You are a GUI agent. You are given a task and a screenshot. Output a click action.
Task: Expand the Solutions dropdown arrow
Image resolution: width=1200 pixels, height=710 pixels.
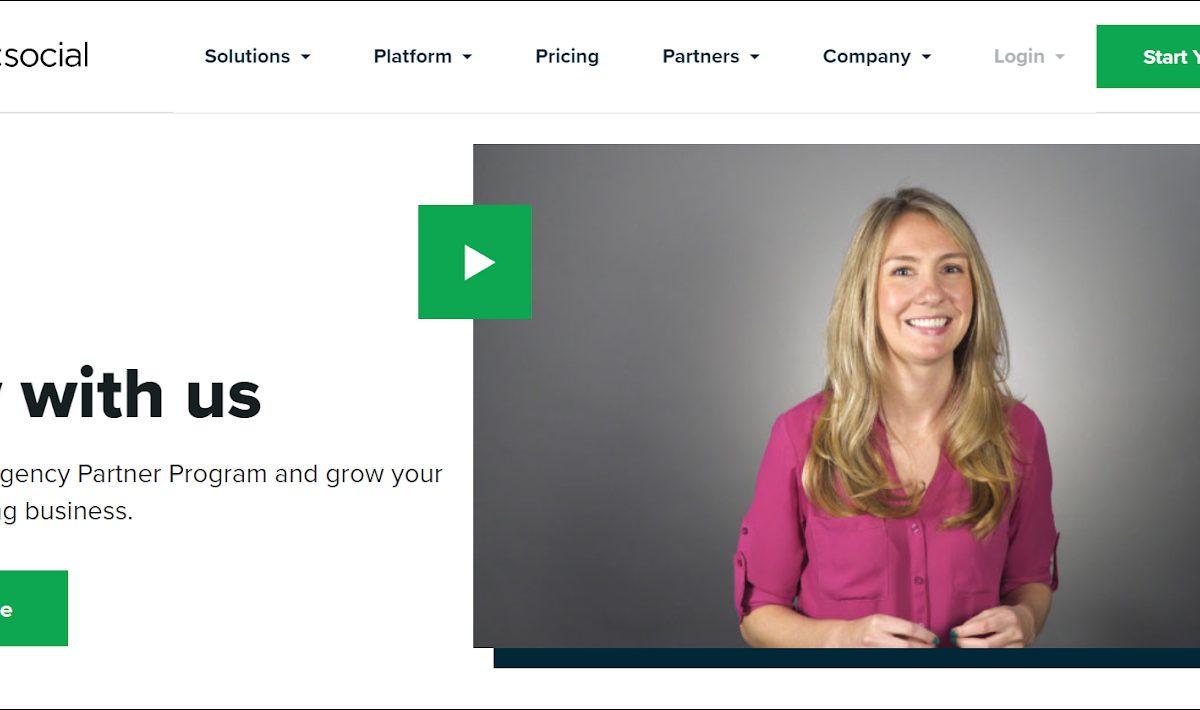[306, 57]
